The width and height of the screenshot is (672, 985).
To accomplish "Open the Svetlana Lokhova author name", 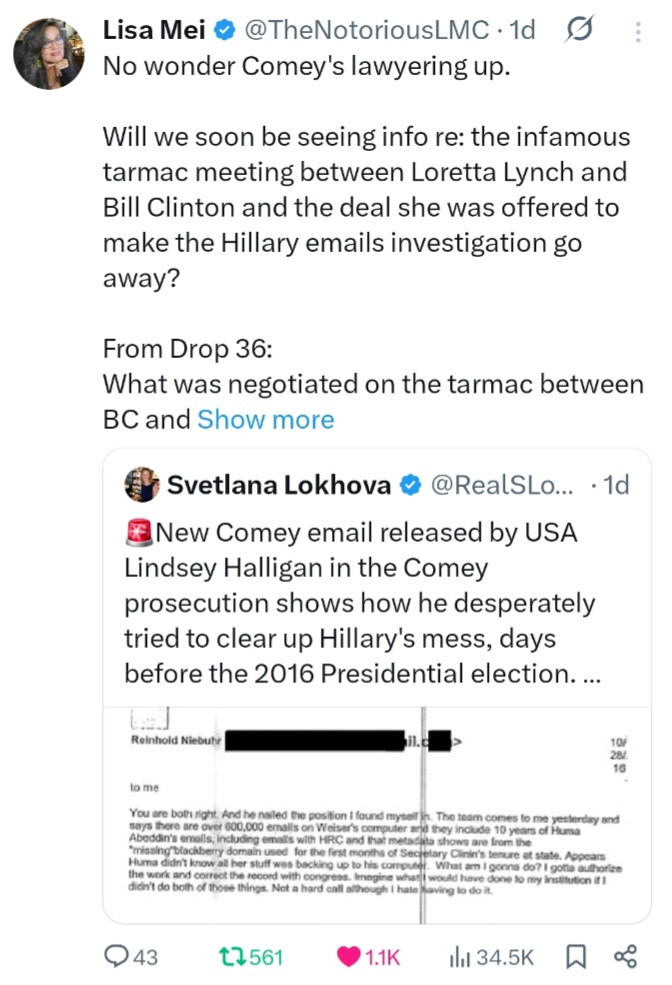I will coord(279,486).
